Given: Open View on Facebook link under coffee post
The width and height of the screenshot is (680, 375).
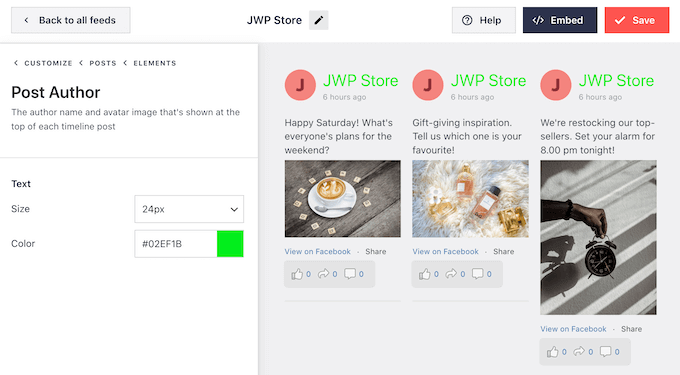Looking at the screenshot, I should (317, 251).
